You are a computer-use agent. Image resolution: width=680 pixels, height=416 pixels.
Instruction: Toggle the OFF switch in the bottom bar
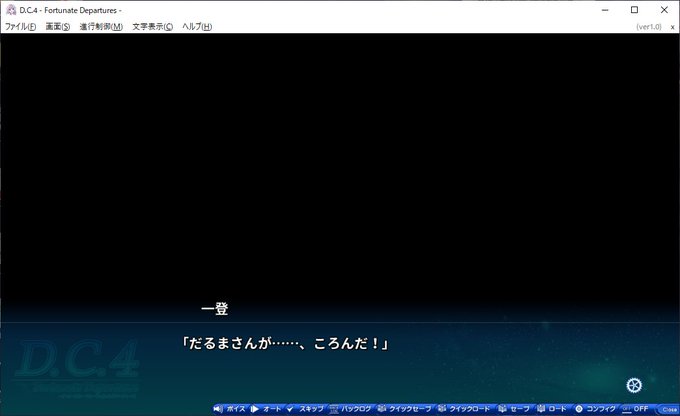[636, 409]
